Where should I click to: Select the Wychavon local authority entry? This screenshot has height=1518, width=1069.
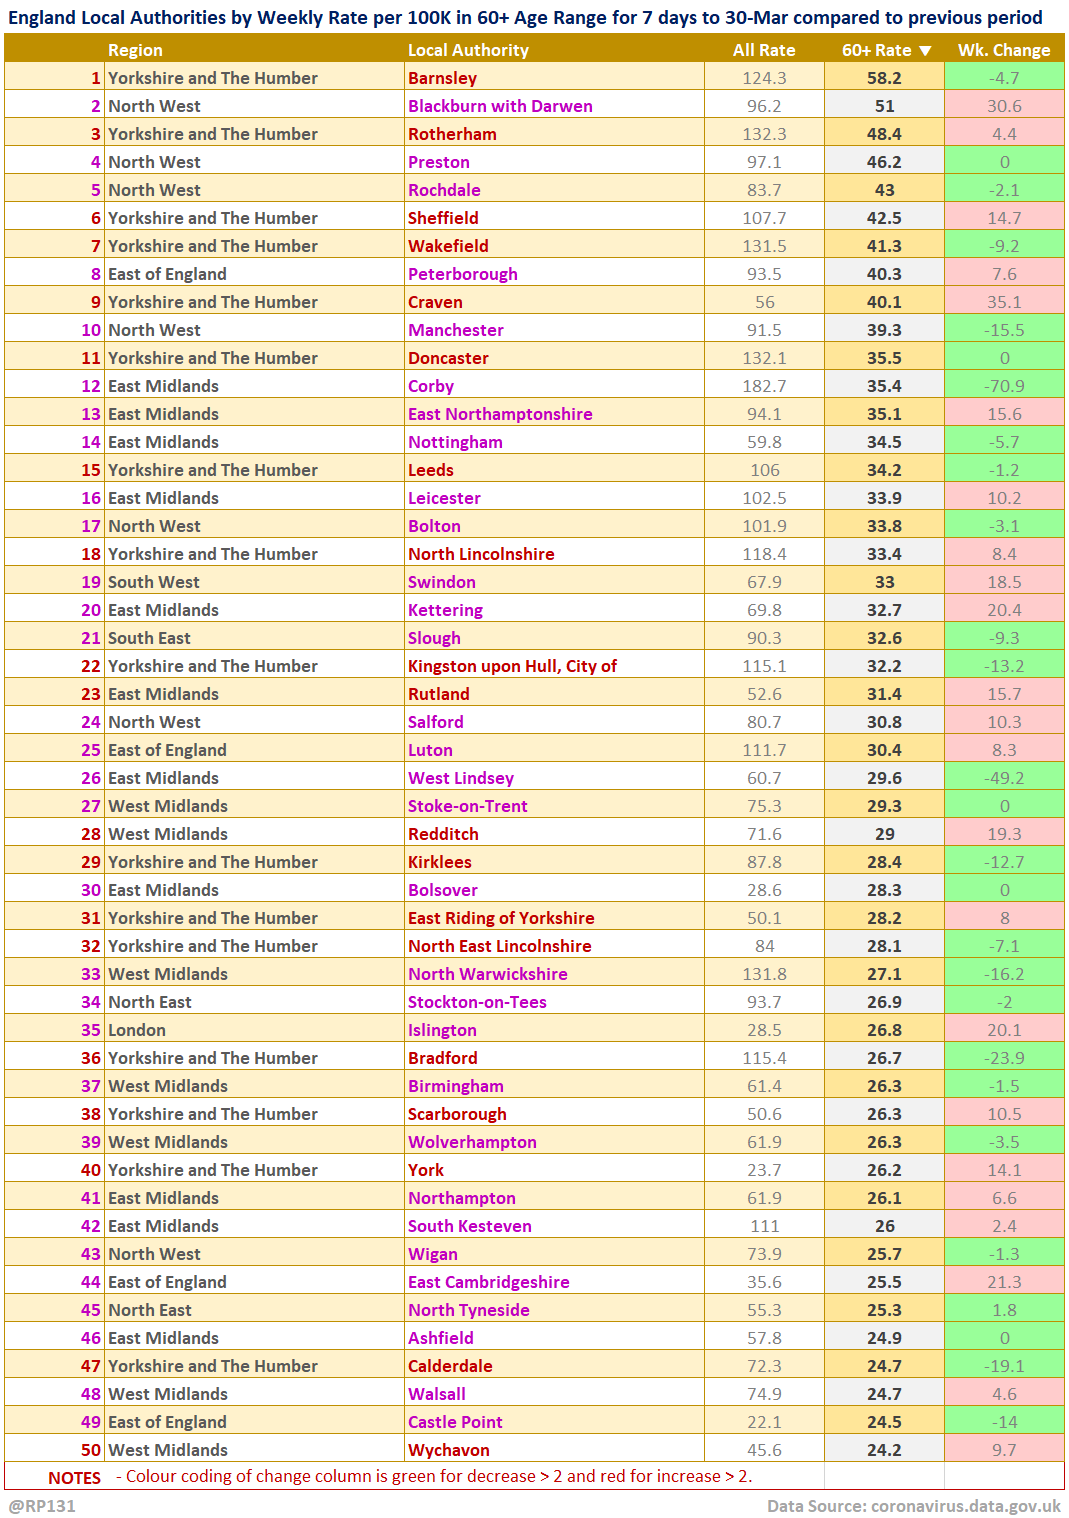pyautogui.click(x=449, y=1450)
